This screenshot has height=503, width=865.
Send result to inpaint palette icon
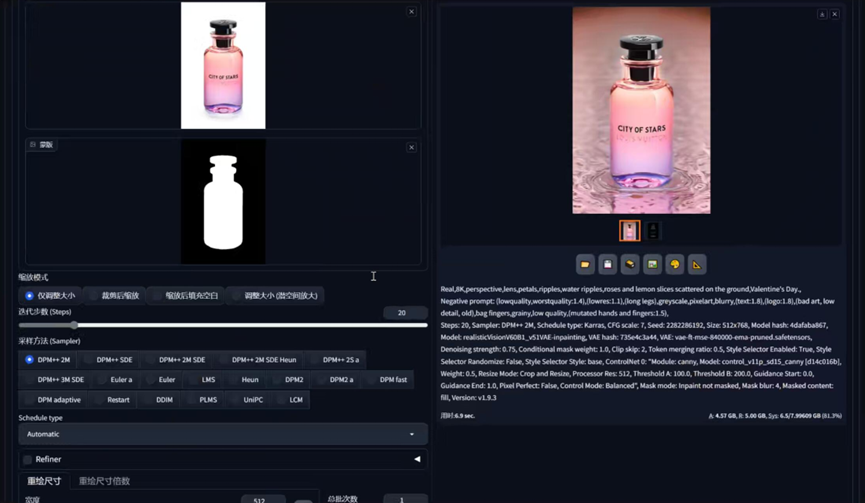pos(675,264)
